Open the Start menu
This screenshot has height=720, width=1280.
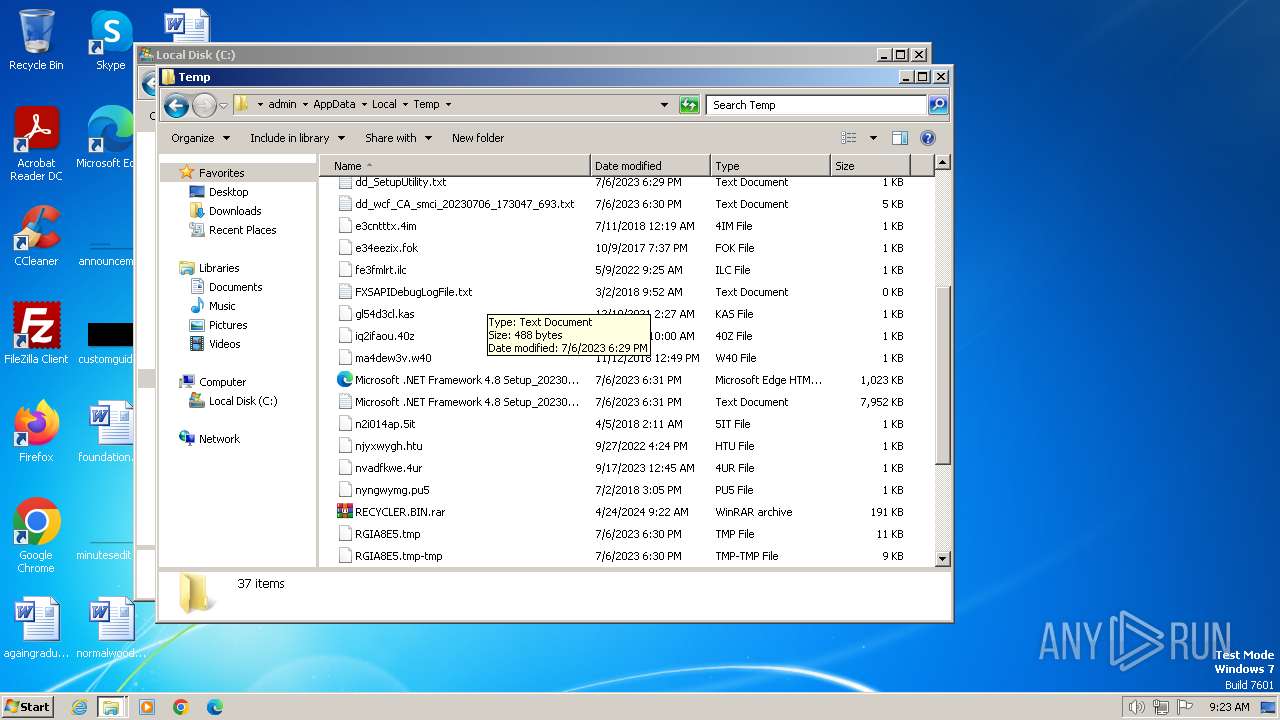coord(27,706)
